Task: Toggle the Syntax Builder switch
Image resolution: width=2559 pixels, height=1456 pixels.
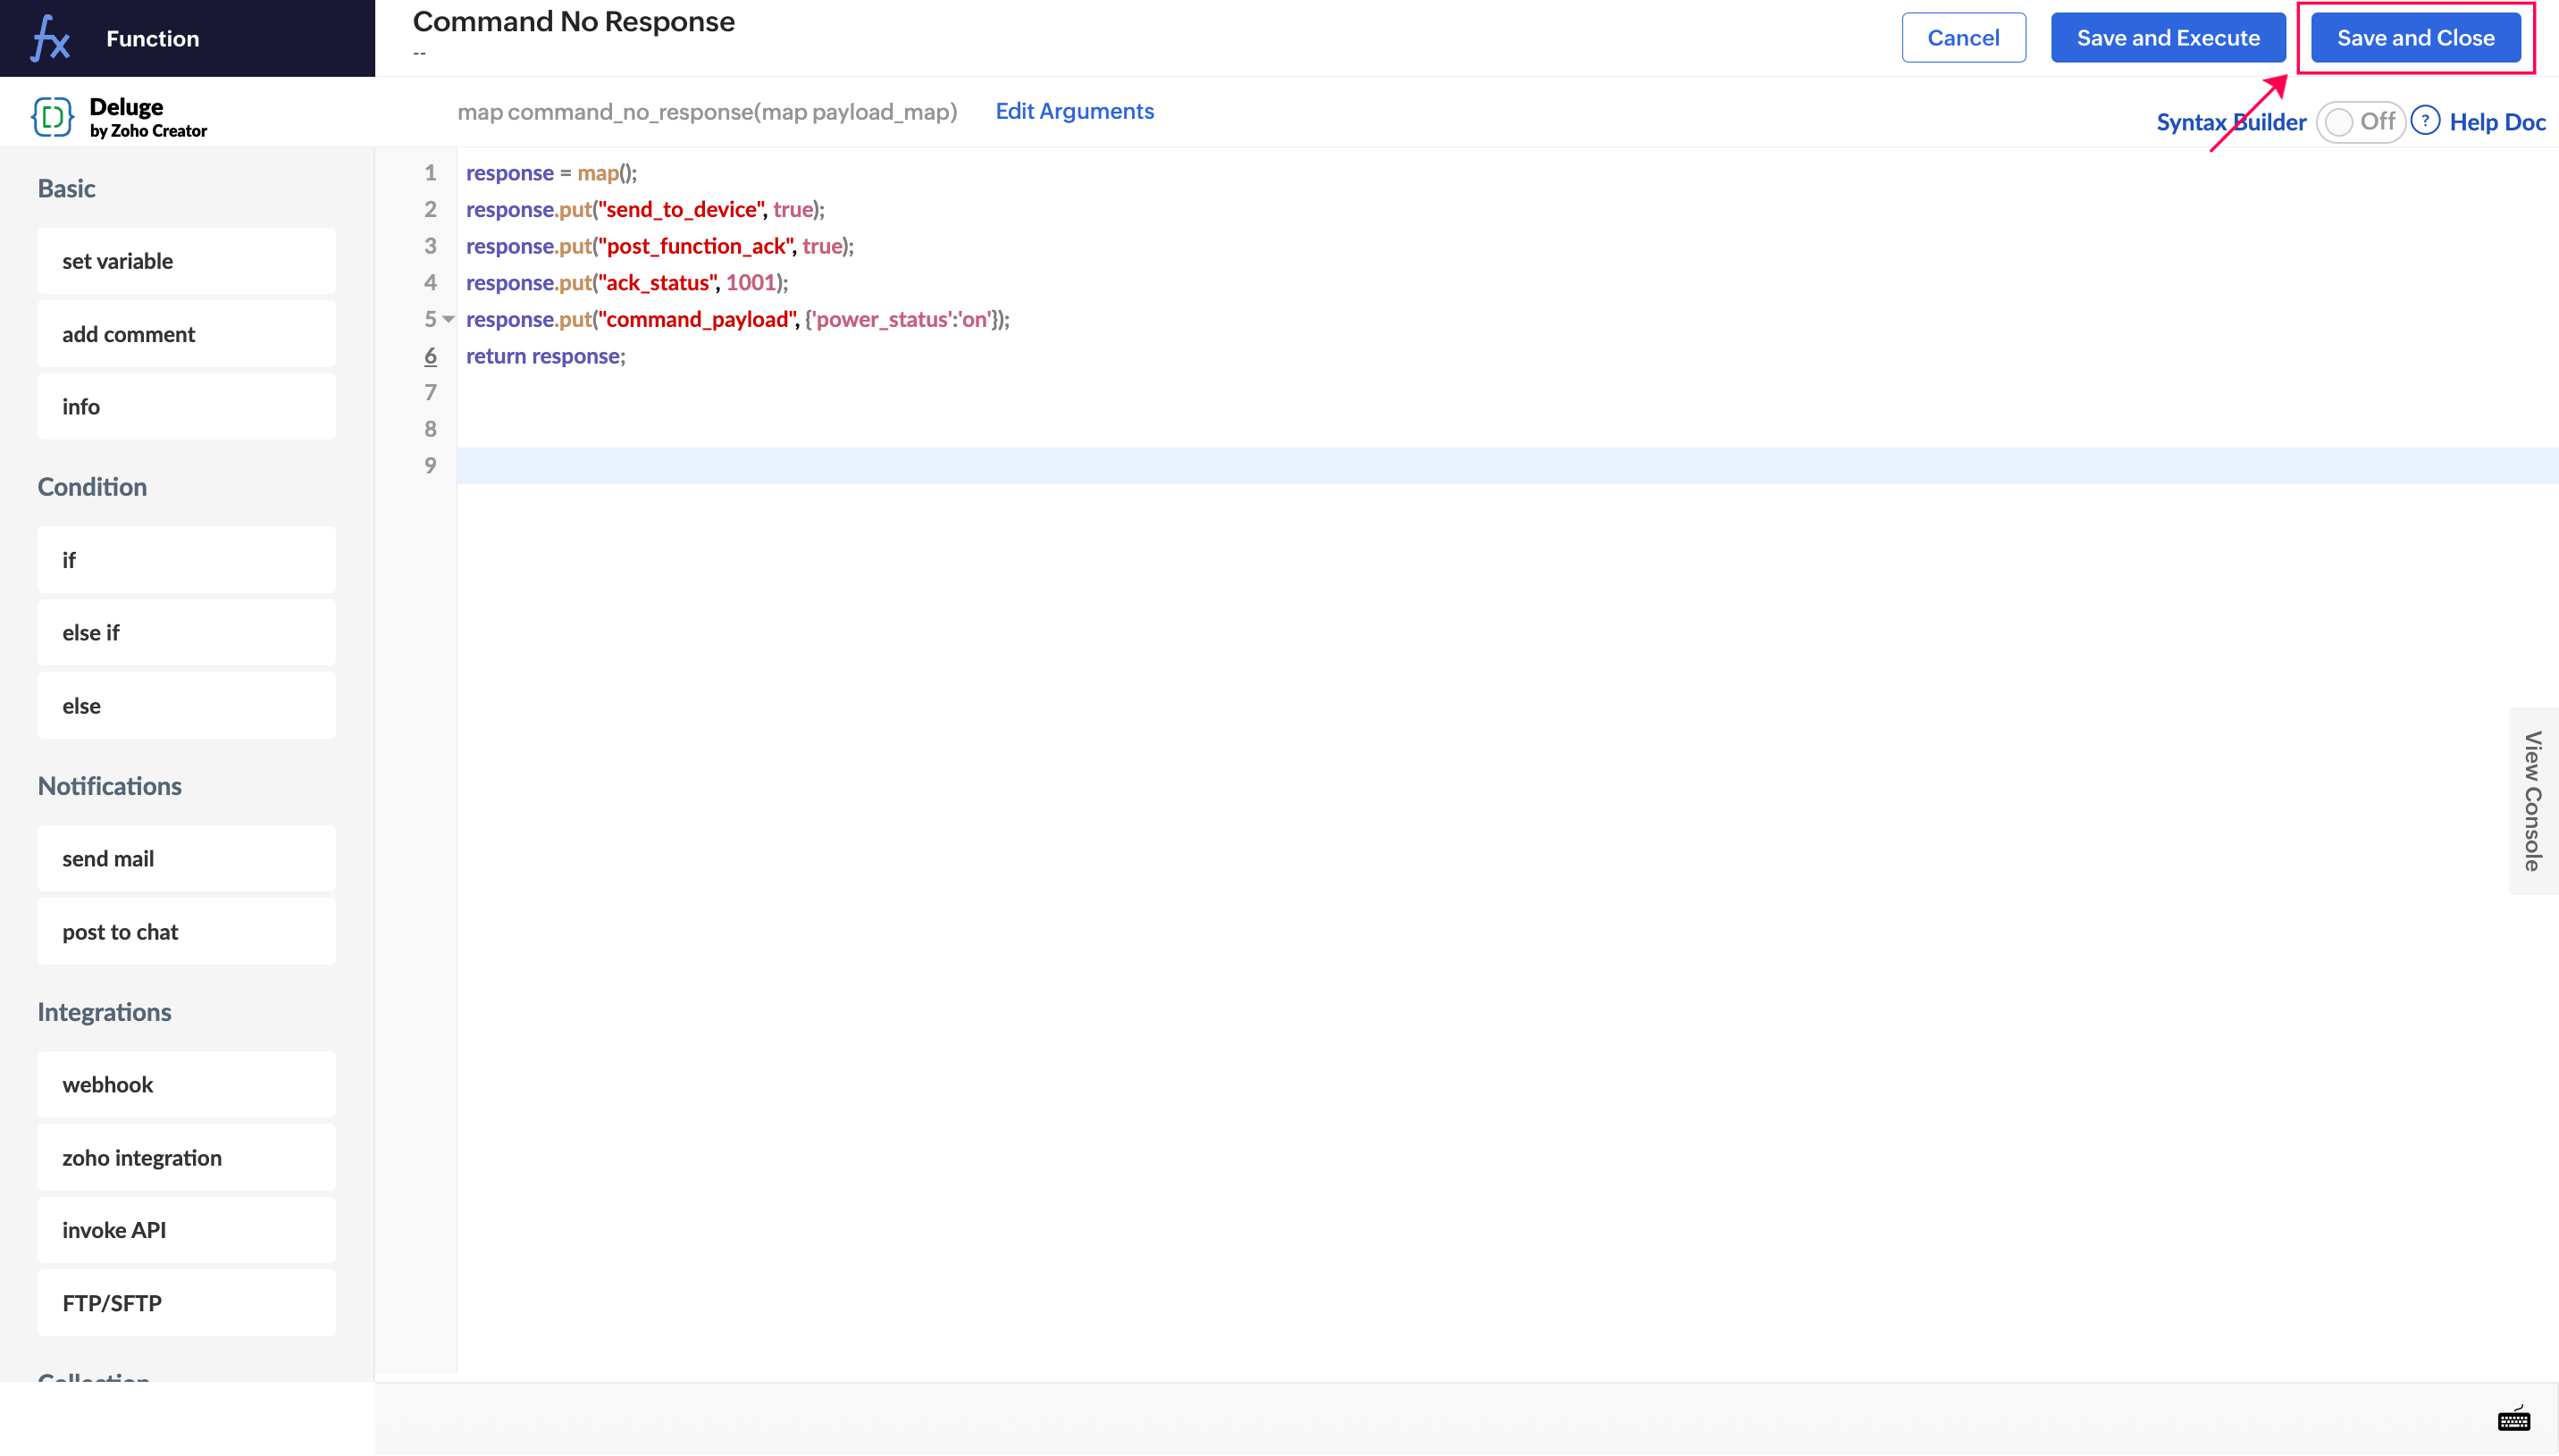Action: pyautogui.click(x=2359, y=122)
